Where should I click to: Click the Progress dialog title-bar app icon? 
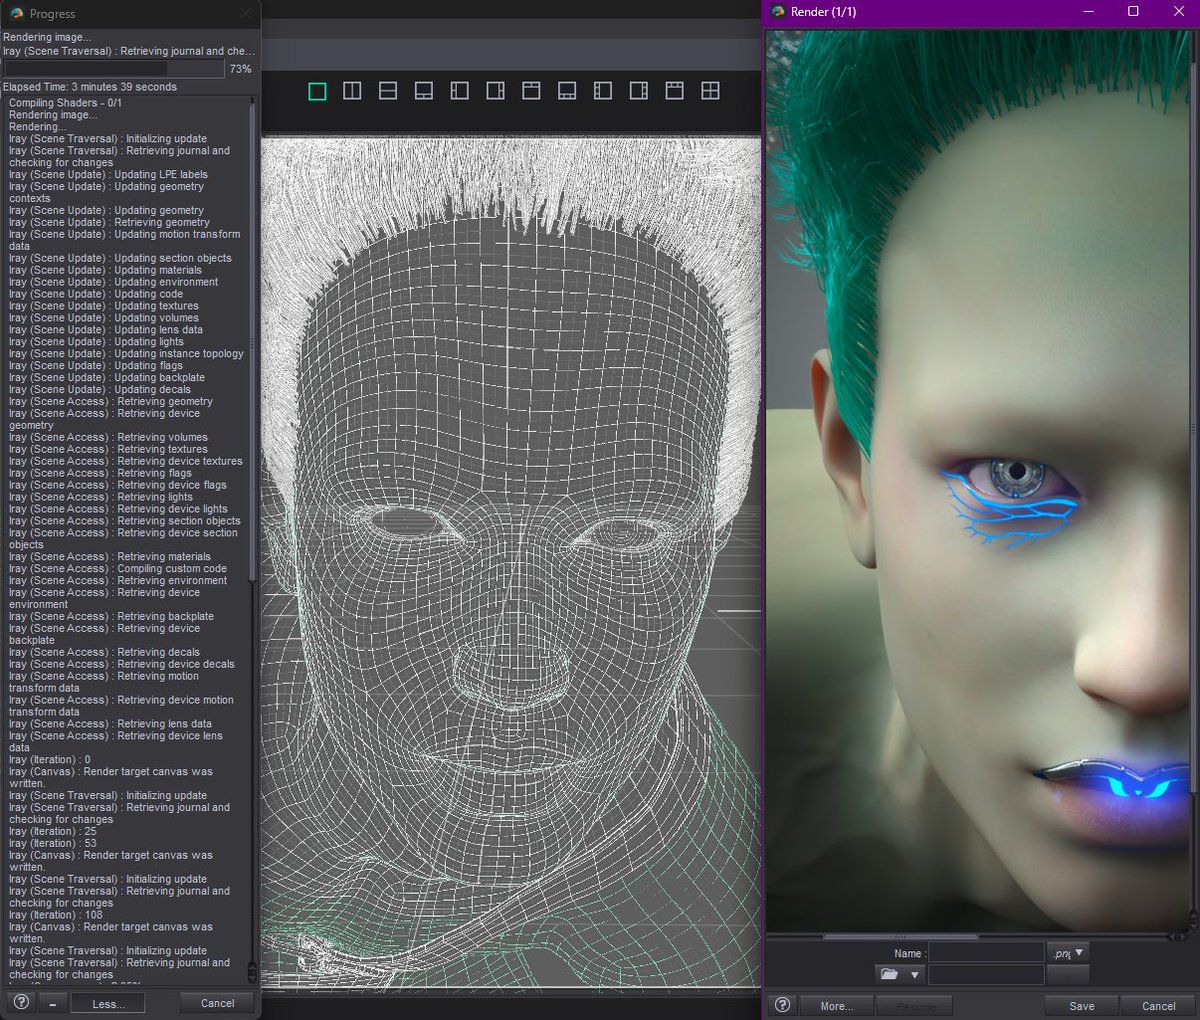tap(16, 14)
